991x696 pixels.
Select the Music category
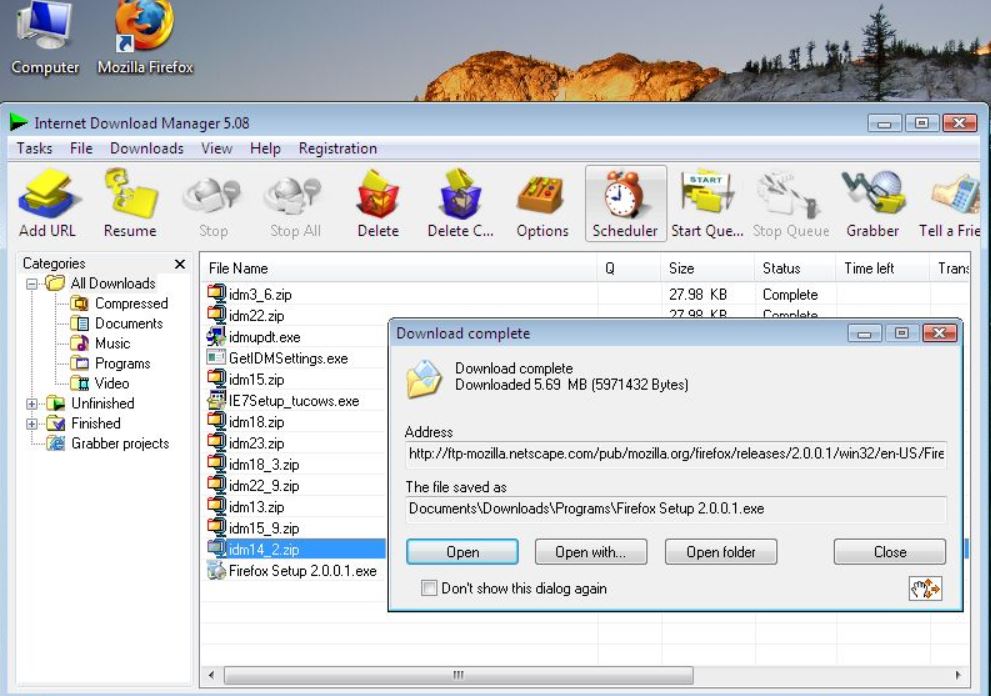pos(112,343)
